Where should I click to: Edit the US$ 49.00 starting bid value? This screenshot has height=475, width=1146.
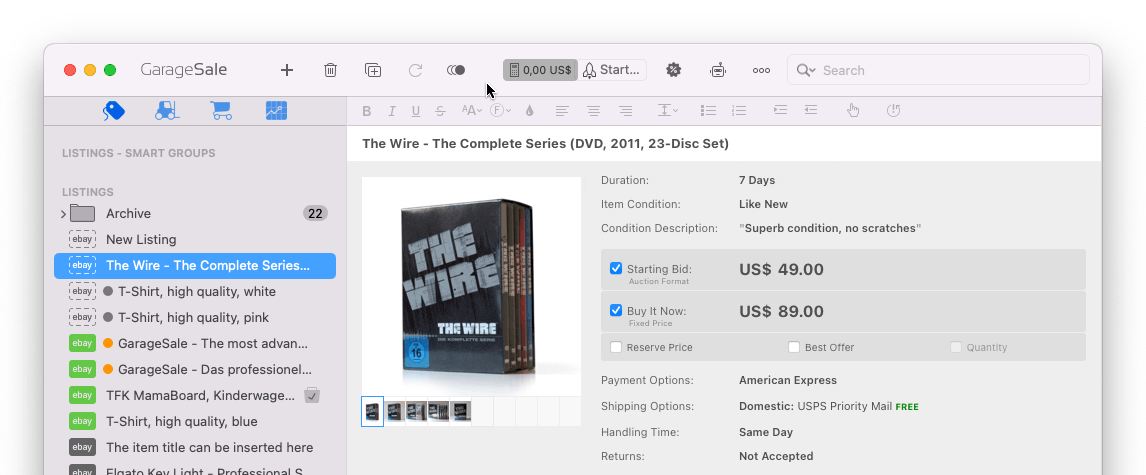781,270
